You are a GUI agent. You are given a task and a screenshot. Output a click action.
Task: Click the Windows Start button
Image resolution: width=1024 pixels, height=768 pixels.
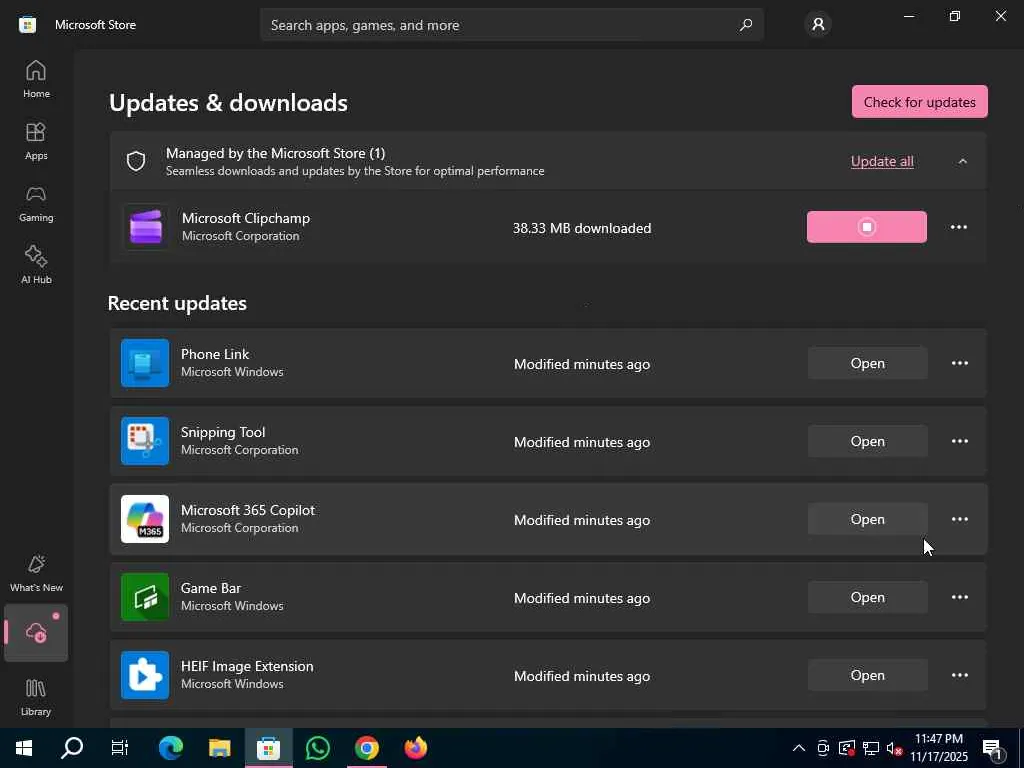[24, 748]
